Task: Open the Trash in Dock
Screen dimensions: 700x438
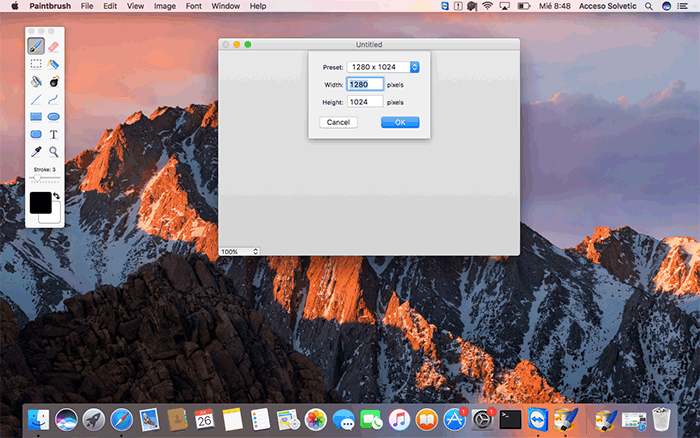Action: click(661, 420)
